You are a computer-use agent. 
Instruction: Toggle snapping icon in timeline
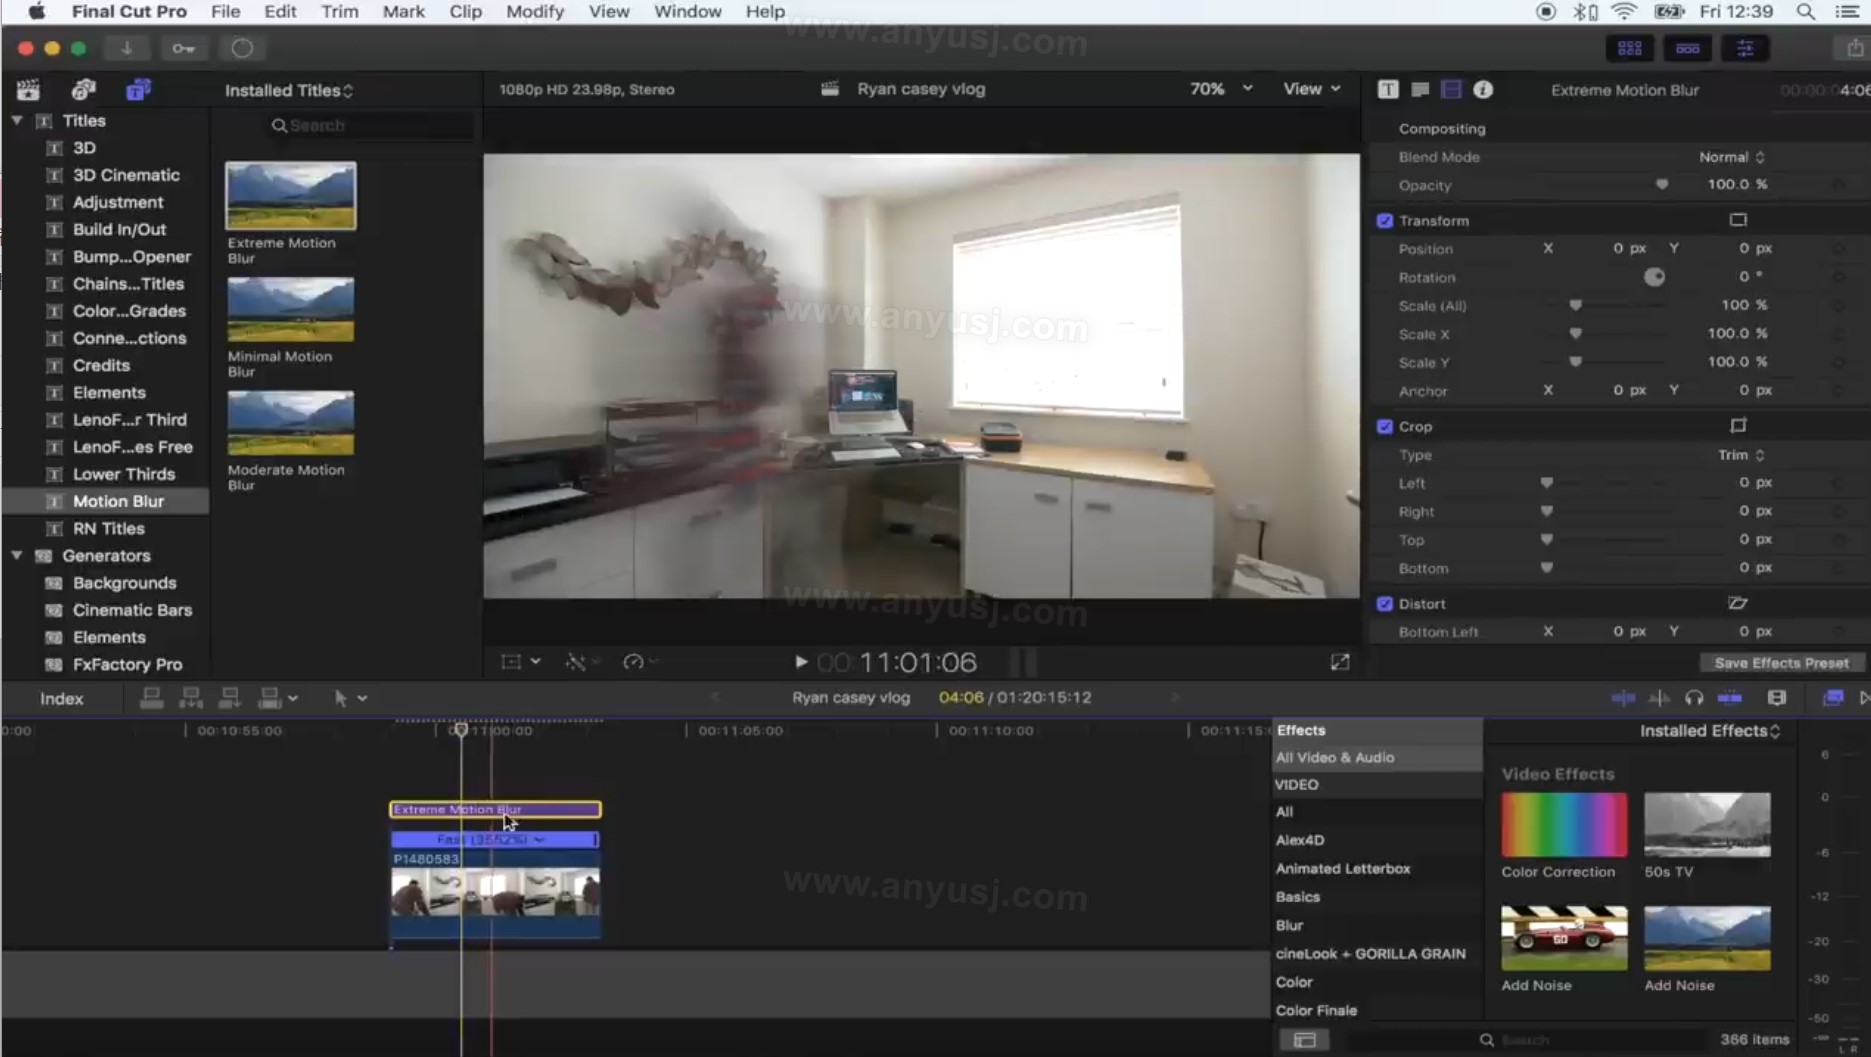1729,698
